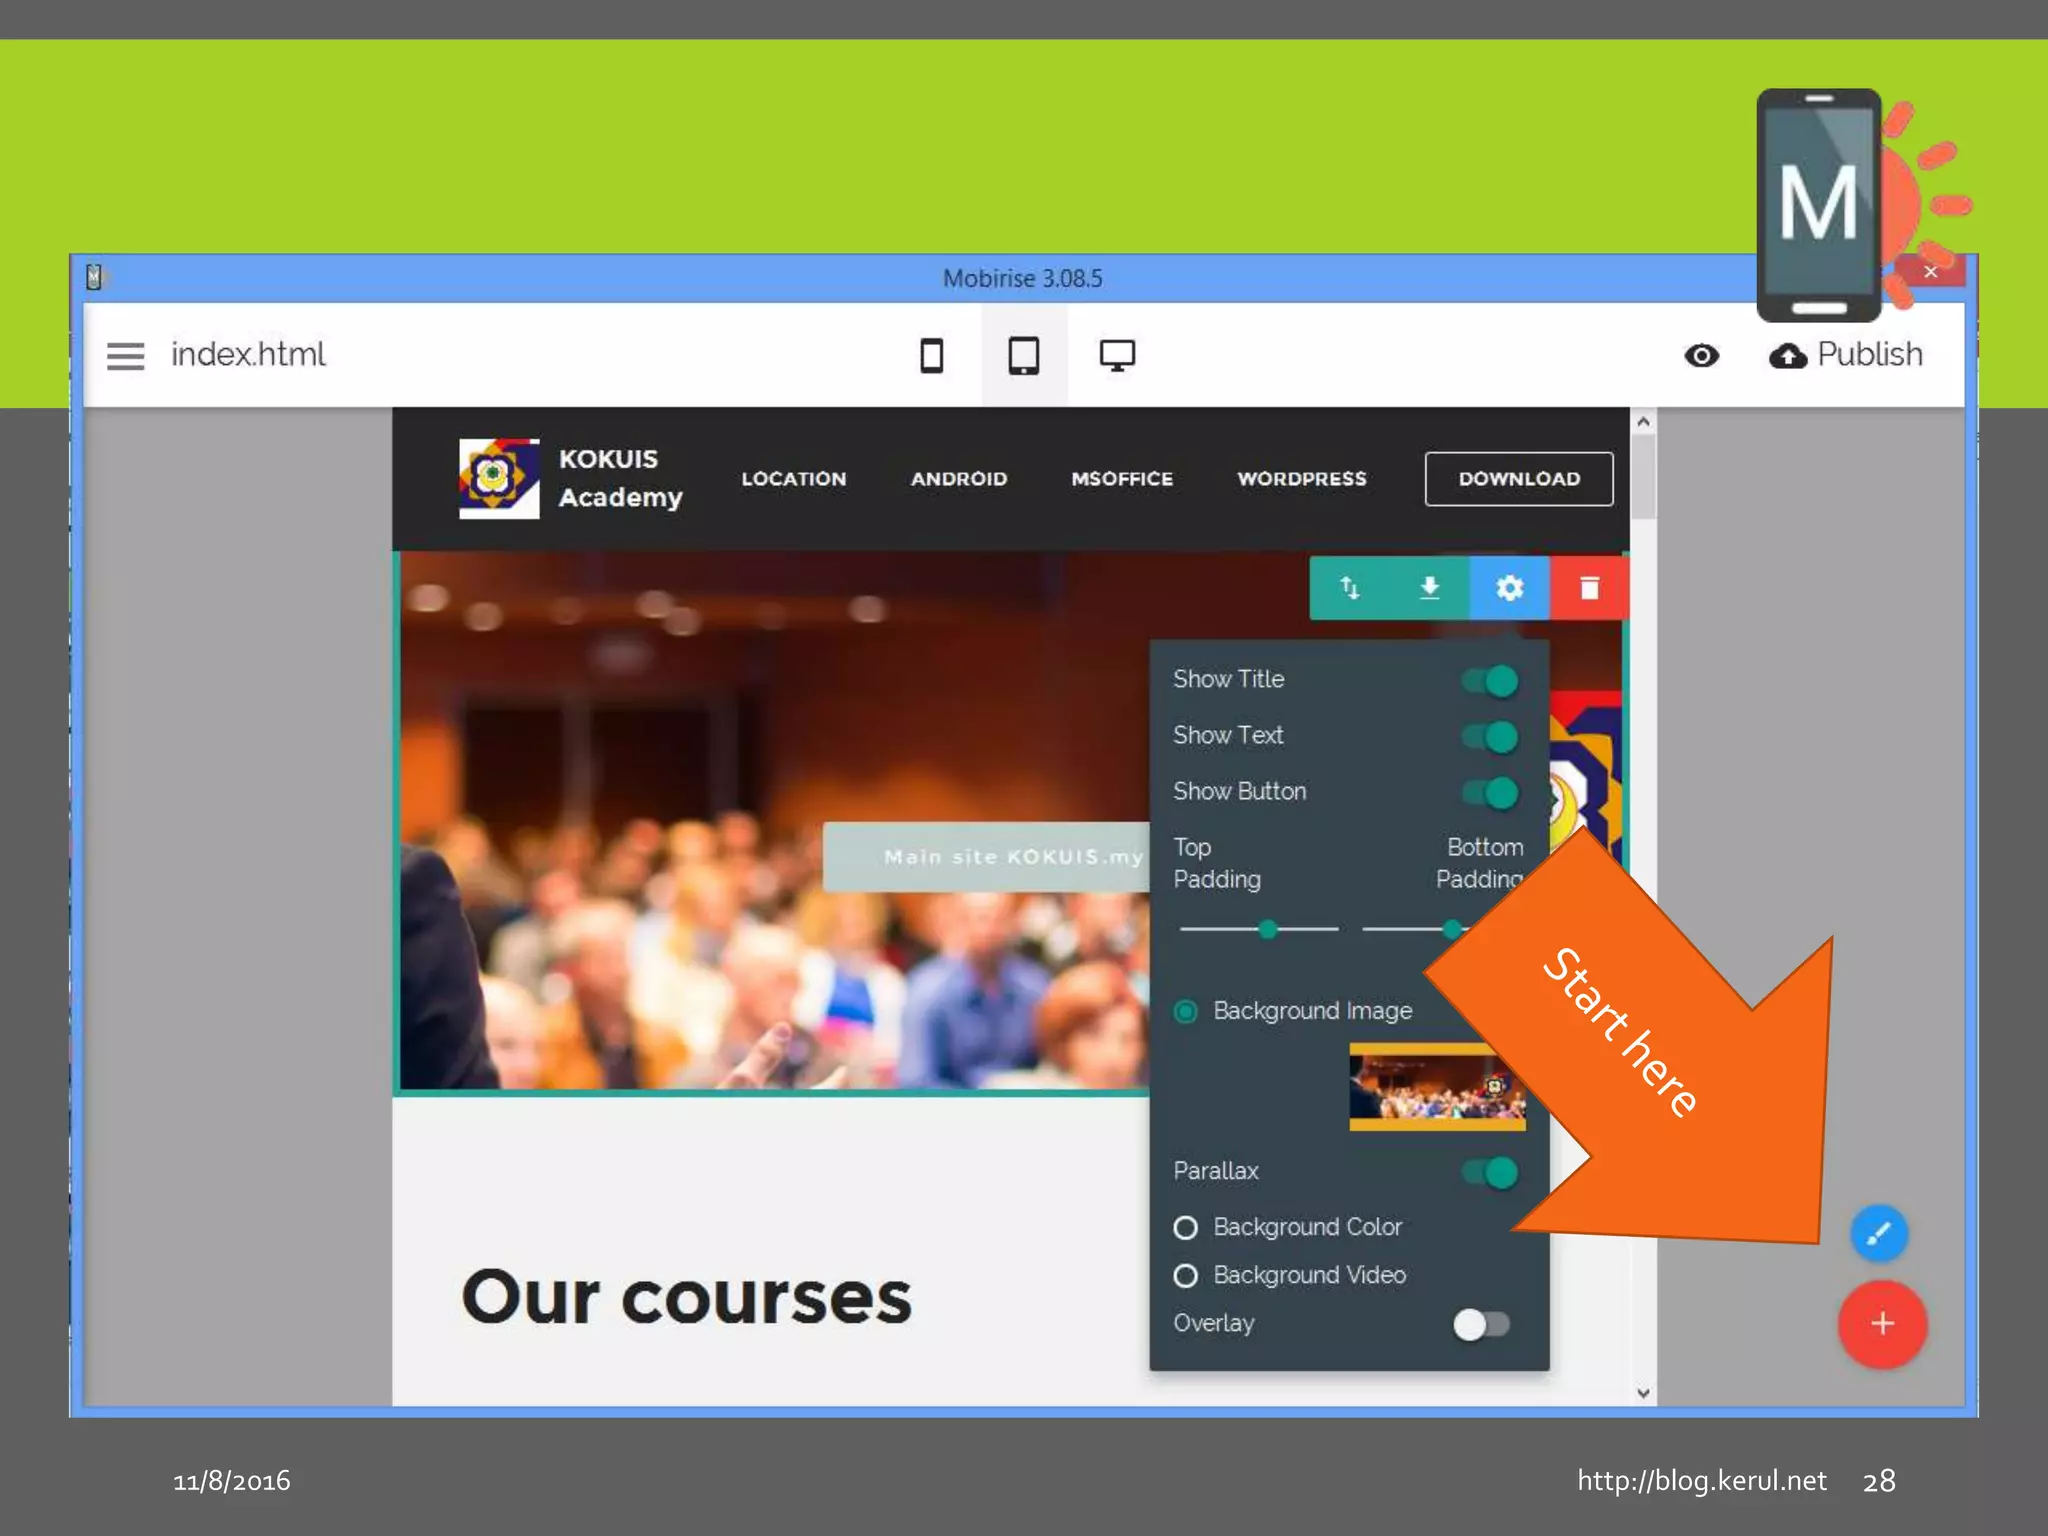Click the eye preview icon
Viewport: 2048px width, 1536px height.
pyautogui.click(x=1701, y=356)
